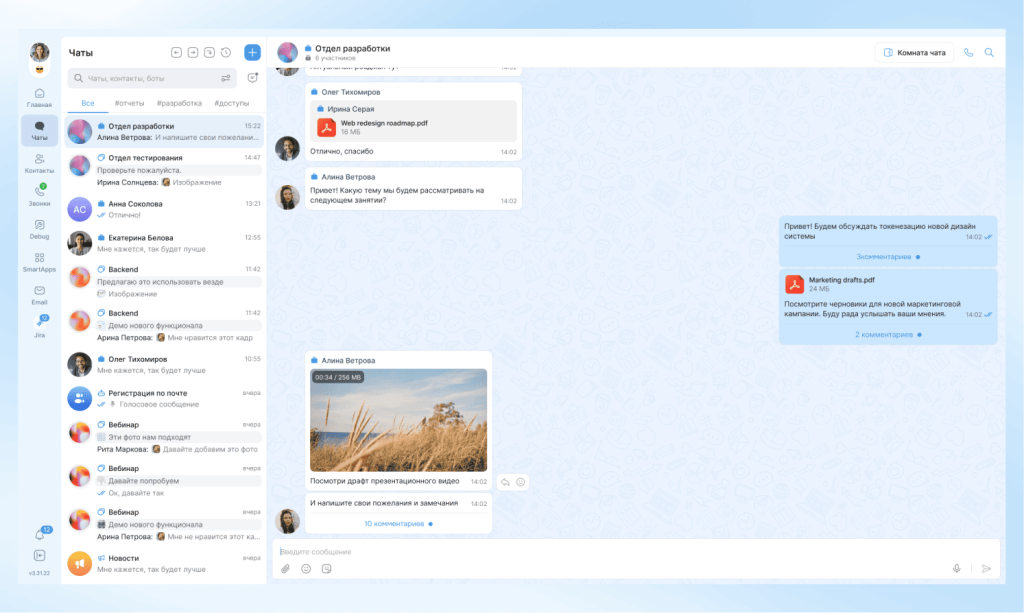Reply to the video message using arrow icon
Screen dimensions: 1024x613
click(505, 482)
